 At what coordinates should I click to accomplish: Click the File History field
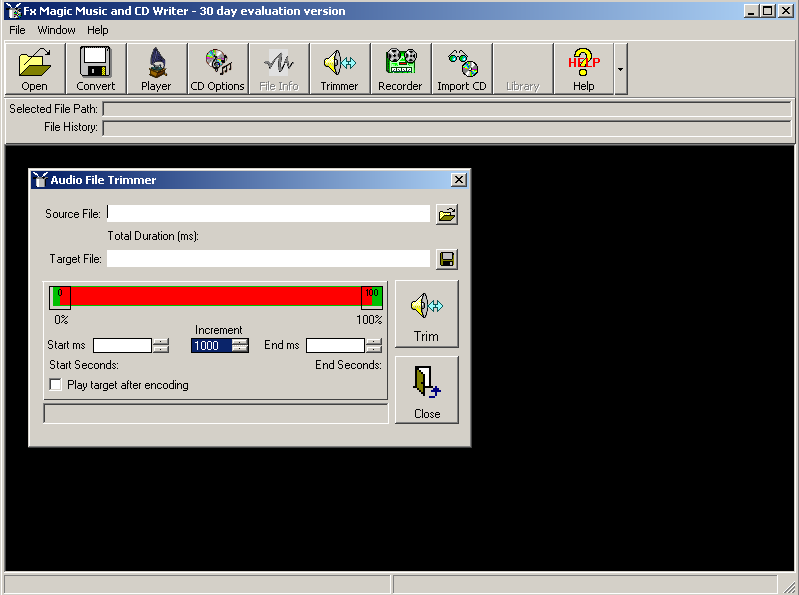click(447, 128)
